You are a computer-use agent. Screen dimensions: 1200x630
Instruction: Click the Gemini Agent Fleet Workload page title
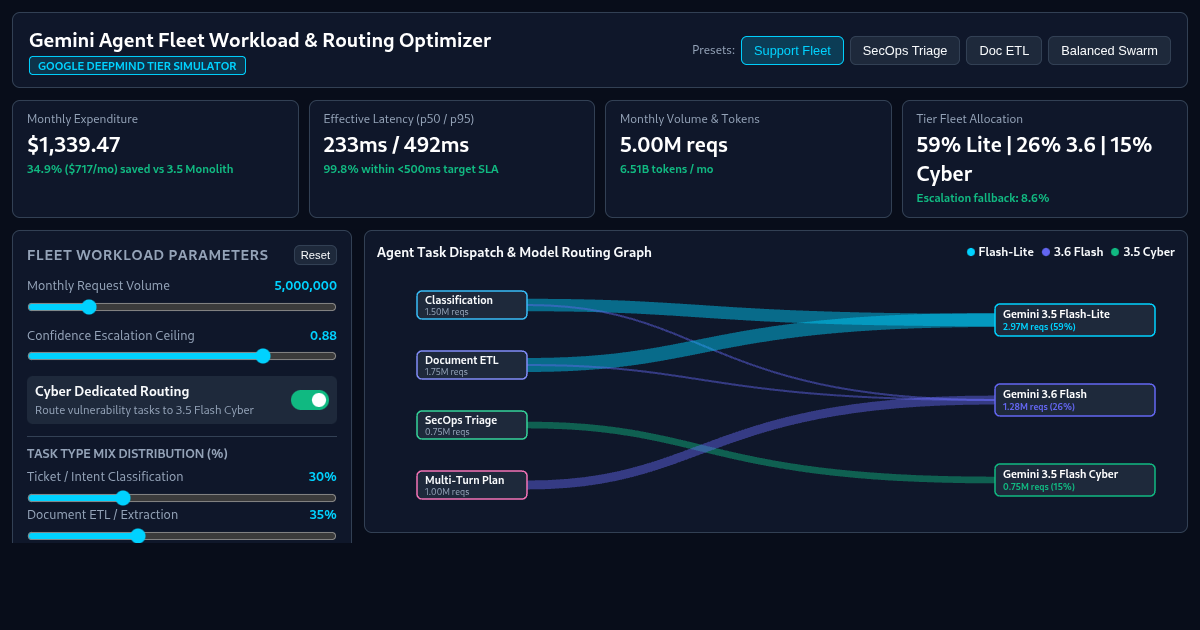point(260,40)
